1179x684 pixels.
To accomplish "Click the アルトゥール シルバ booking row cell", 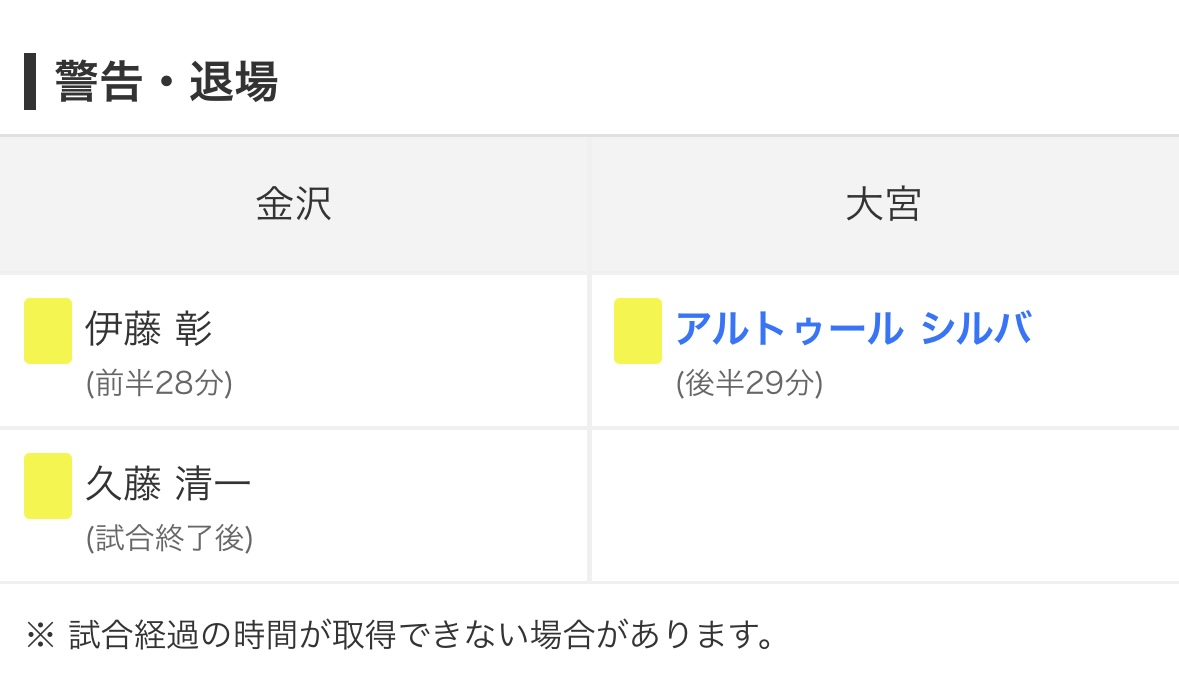I will [885, 350].
